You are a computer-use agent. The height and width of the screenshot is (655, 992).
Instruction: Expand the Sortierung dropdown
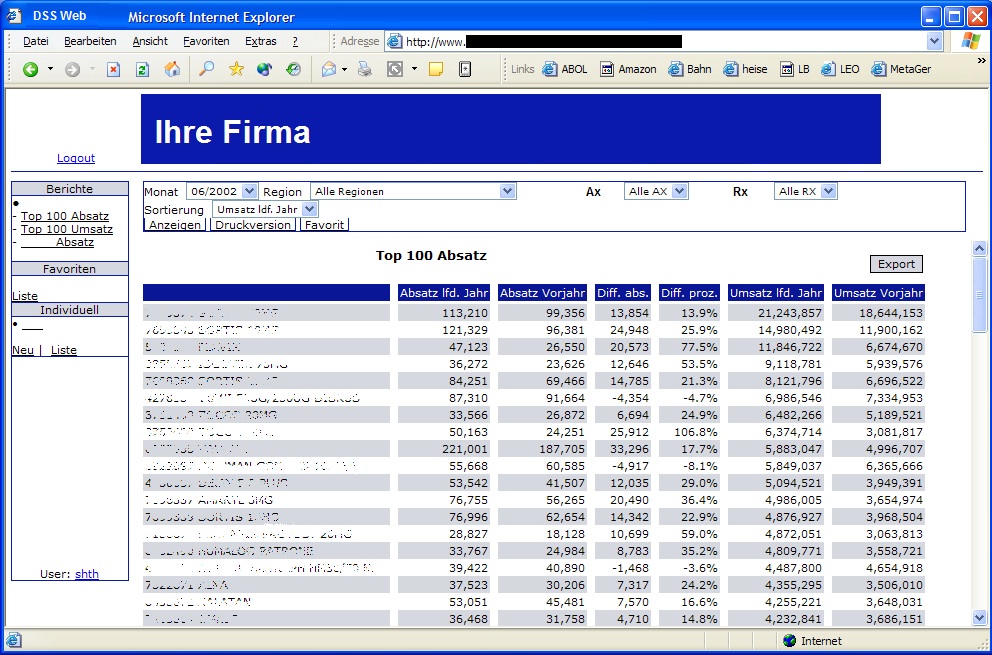coord(309,209)
